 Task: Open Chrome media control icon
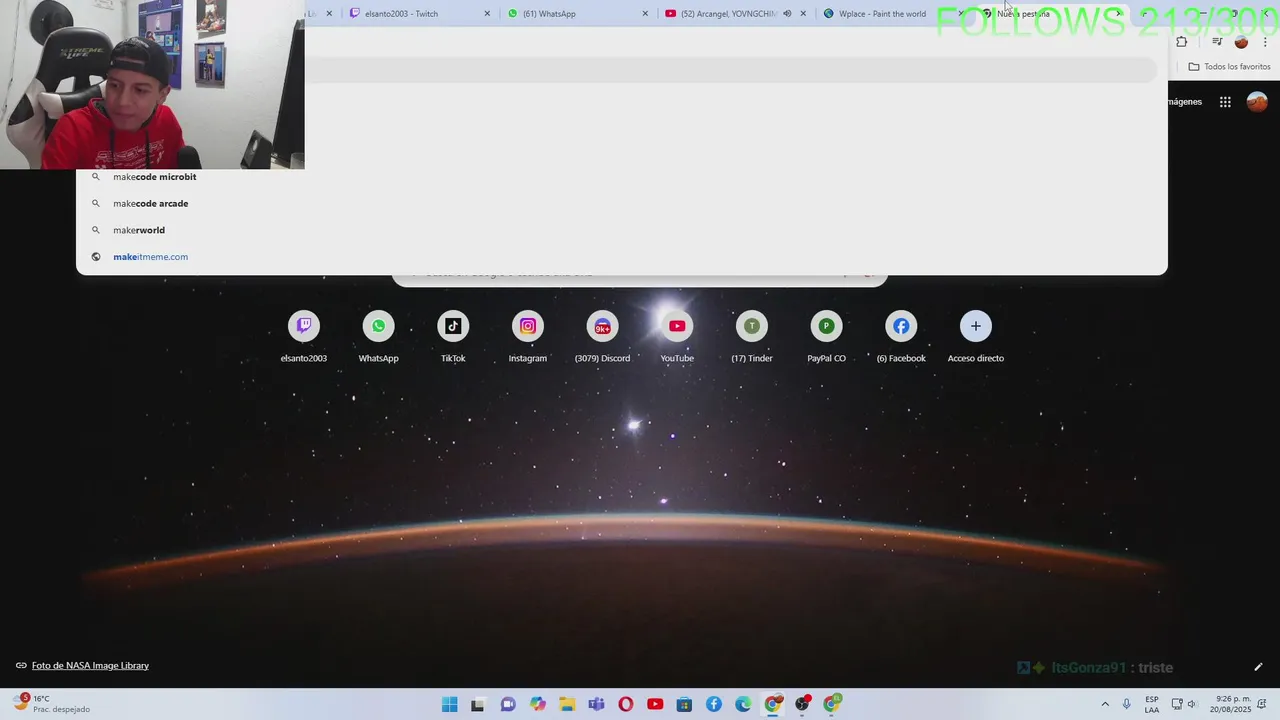[x=1217, y=41]
